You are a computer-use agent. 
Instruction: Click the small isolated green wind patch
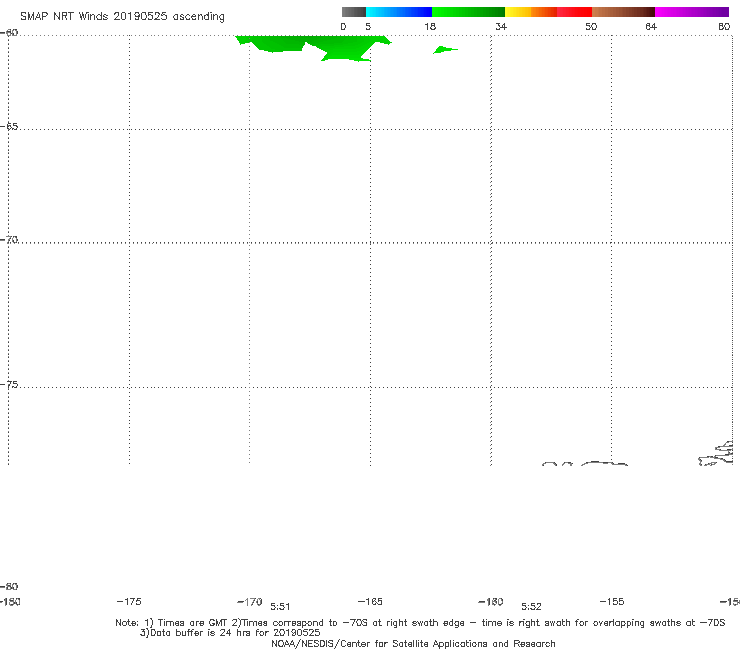(x=444, y=50)
